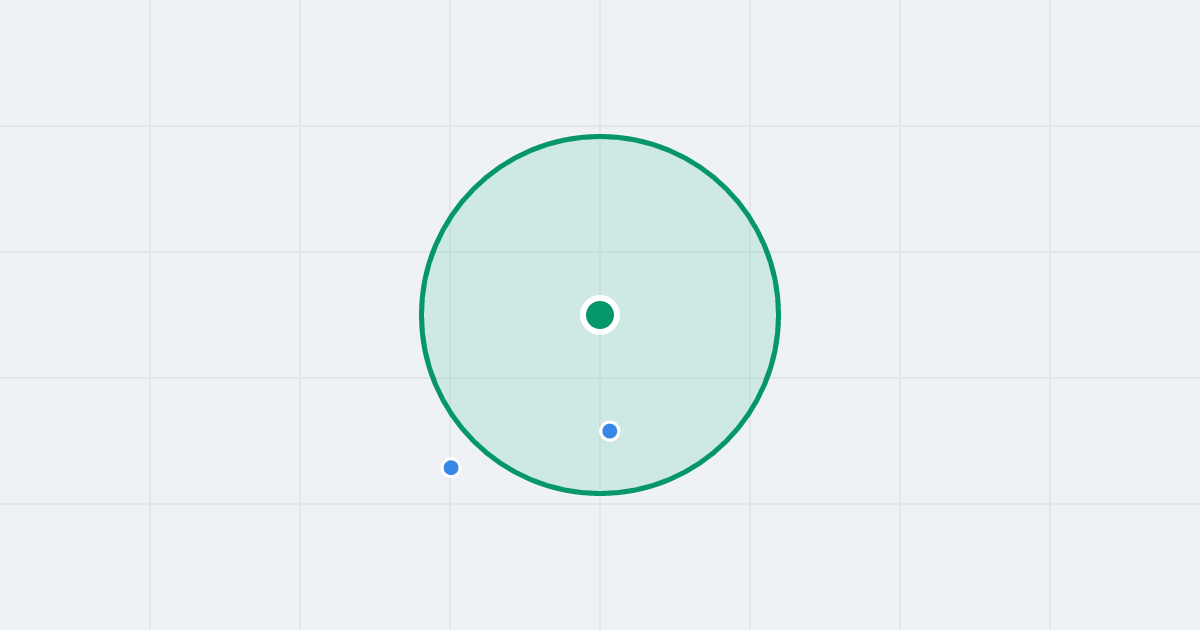The height and width of the screenshot is (630, 1200).
Task: Select the blue dot inside the green circle
Action: click(x=610, y=431)
